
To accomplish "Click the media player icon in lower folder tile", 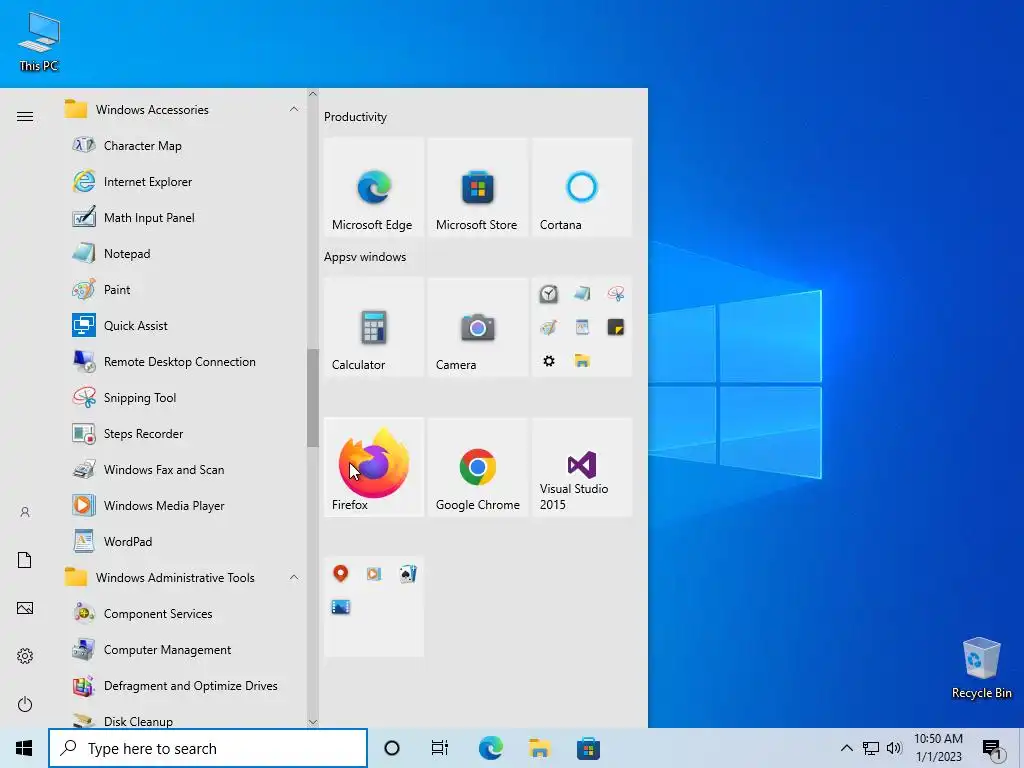I will [374, 573].
